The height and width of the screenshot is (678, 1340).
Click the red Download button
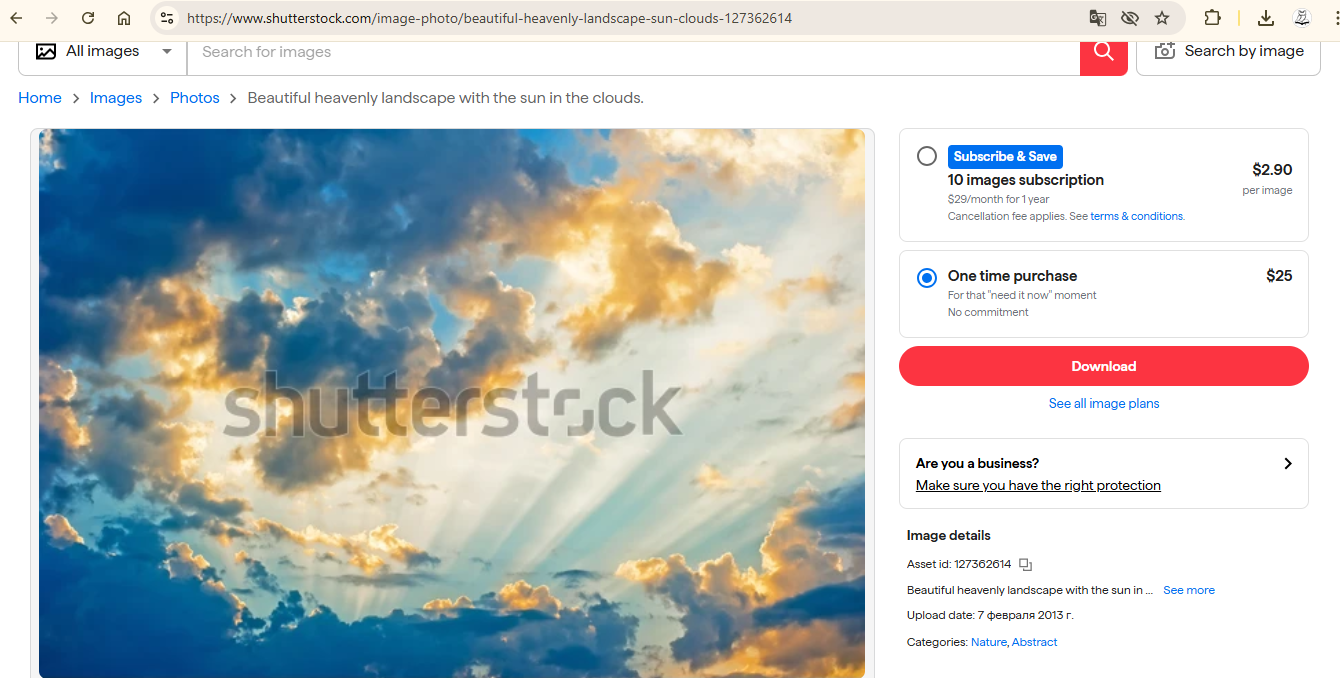click(x=1104, y=366)
